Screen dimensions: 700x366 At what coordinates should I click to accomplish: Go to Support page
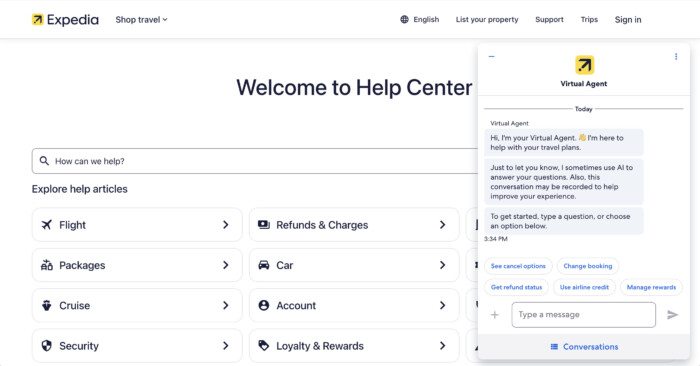point(549,20)
